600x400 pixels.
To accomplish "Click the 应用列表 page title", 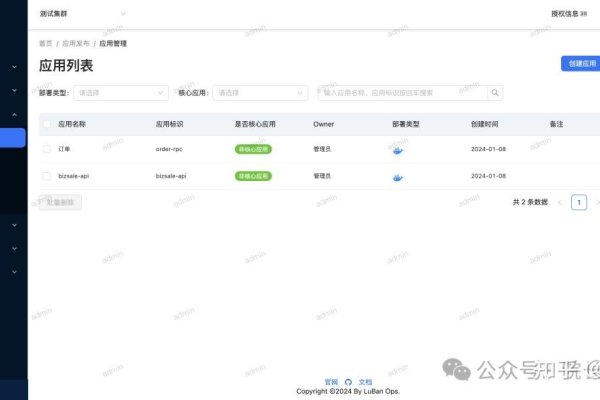I will tap(66, 65).
